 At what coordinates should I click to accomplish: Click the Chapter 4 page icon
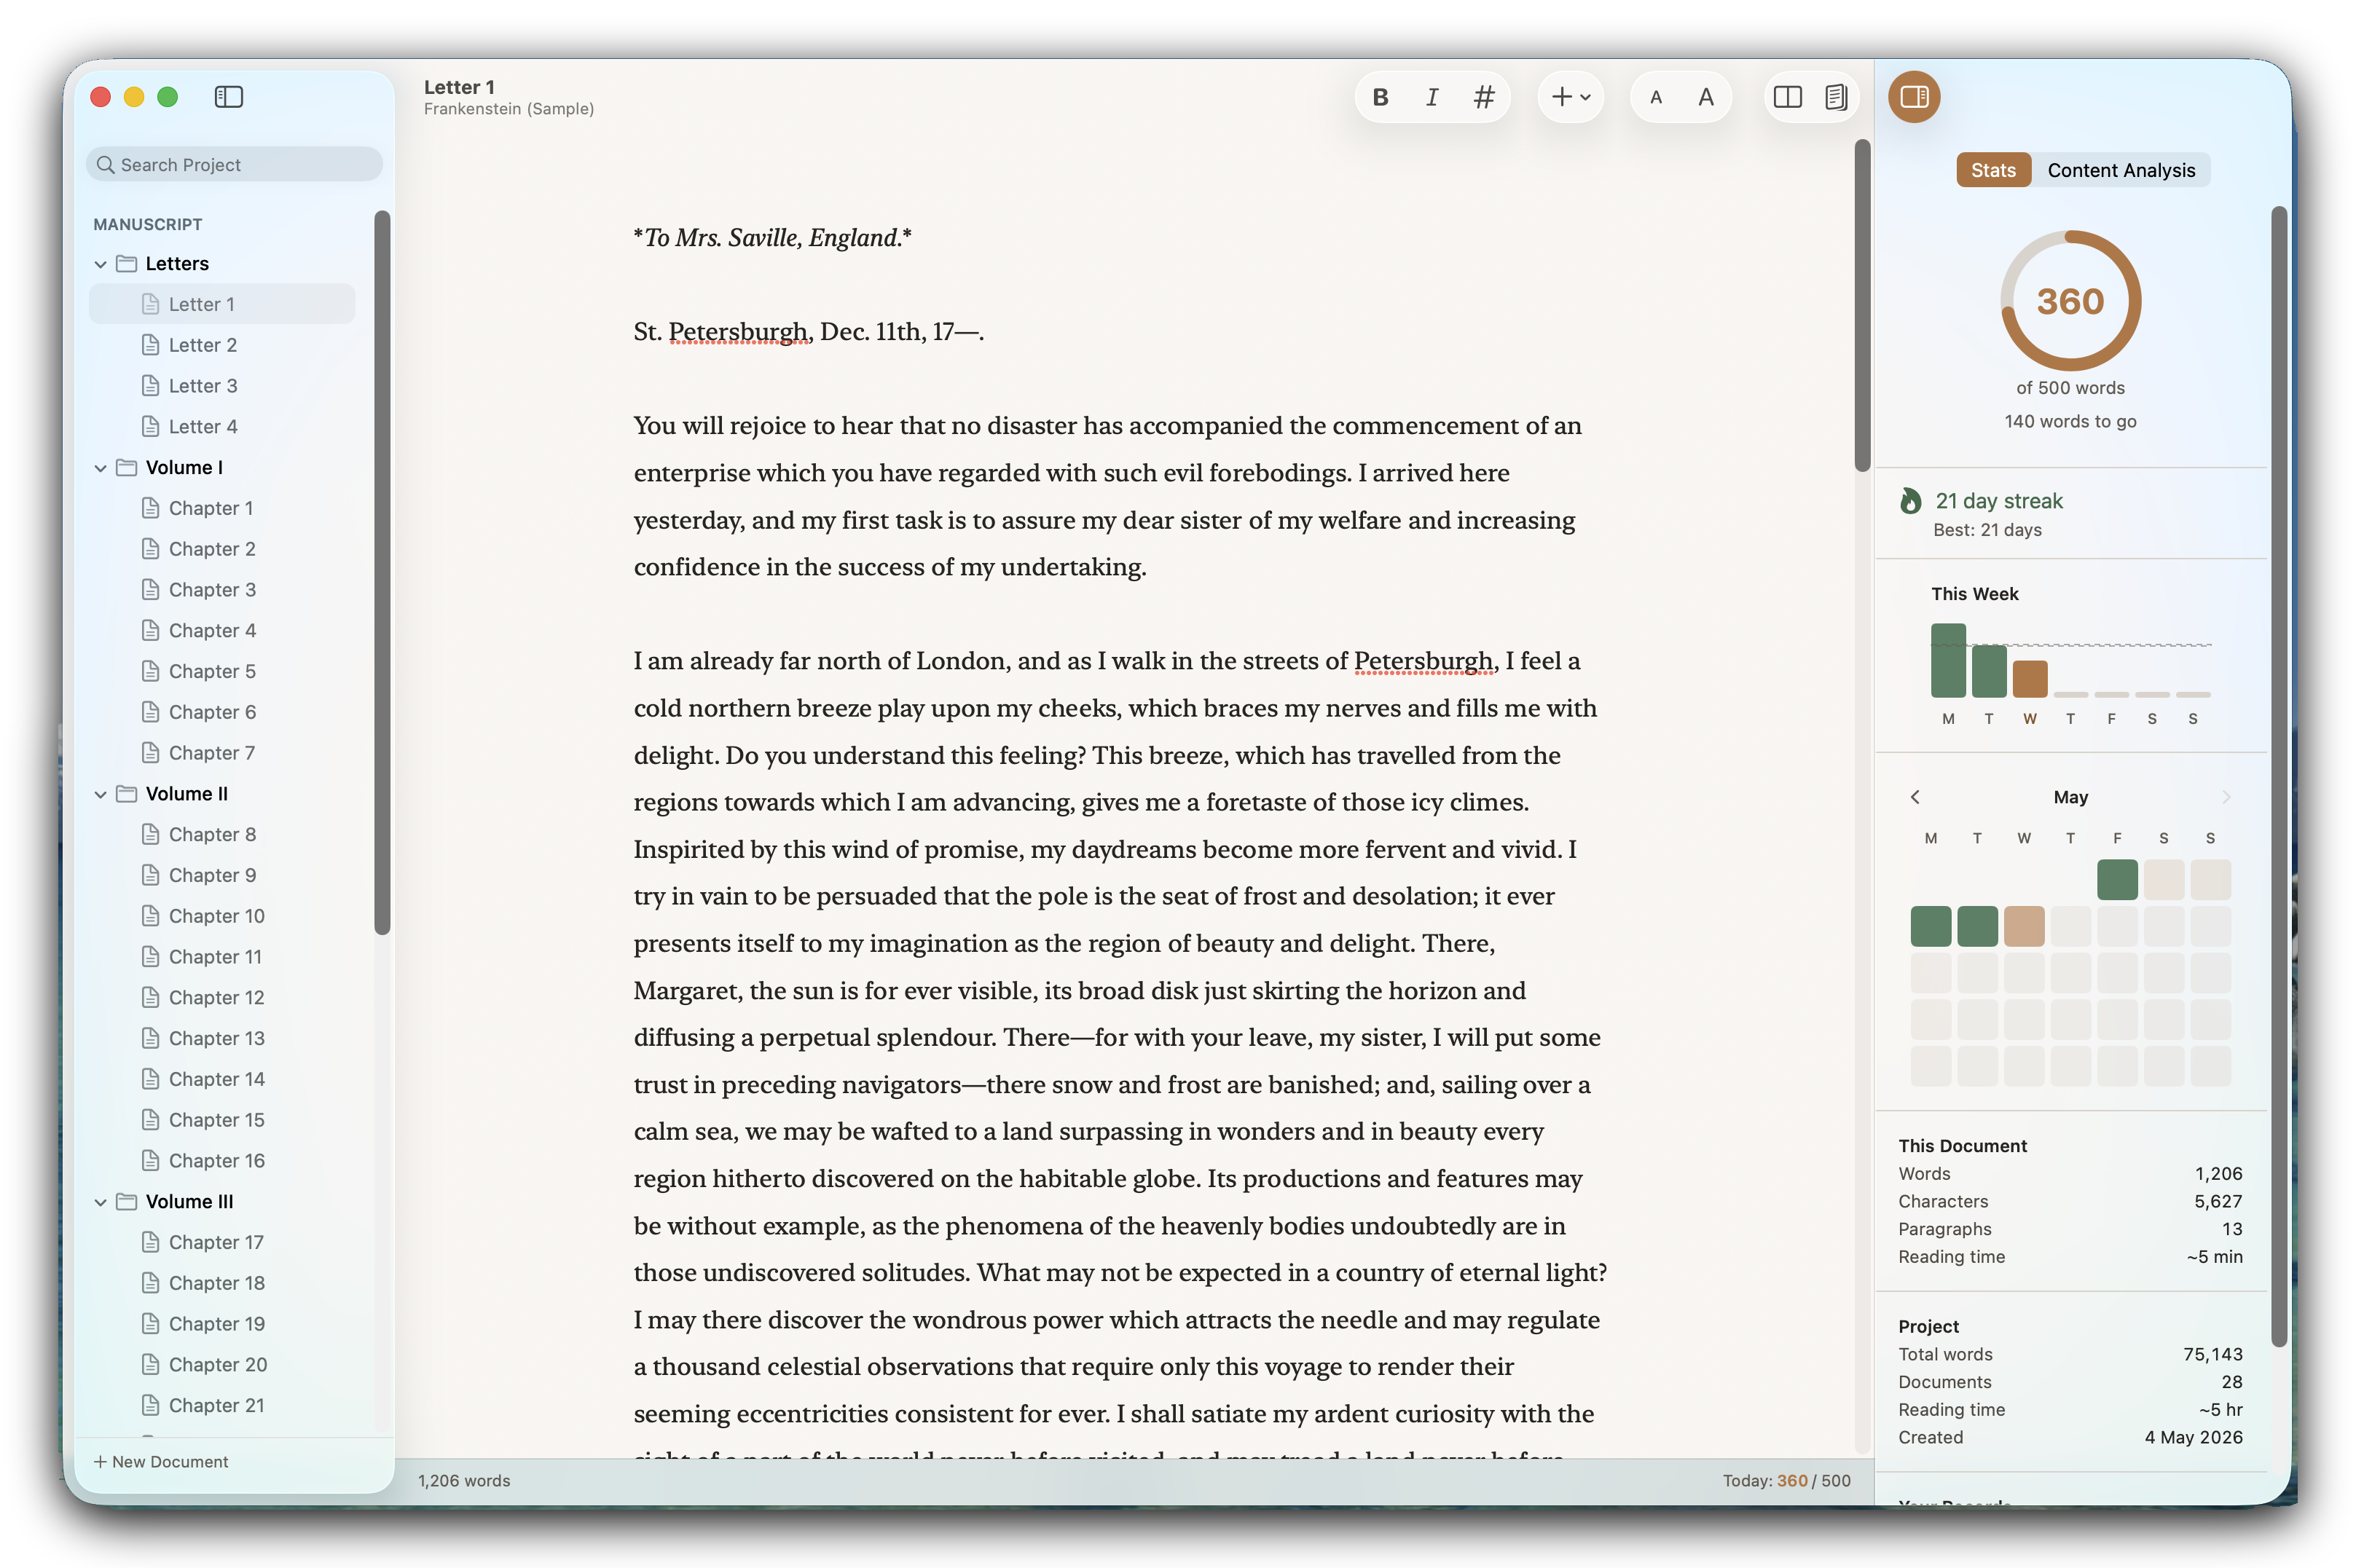[x=150, y=630]
